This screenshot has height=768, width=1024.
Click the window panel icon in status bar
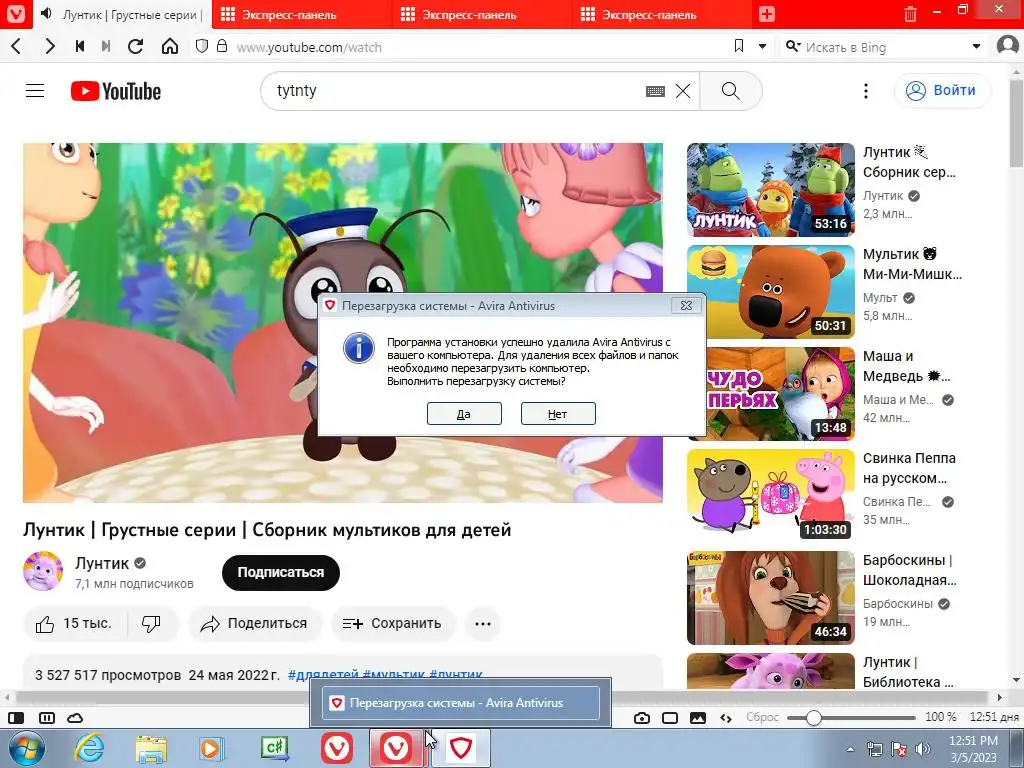click(x=670, y=718)
